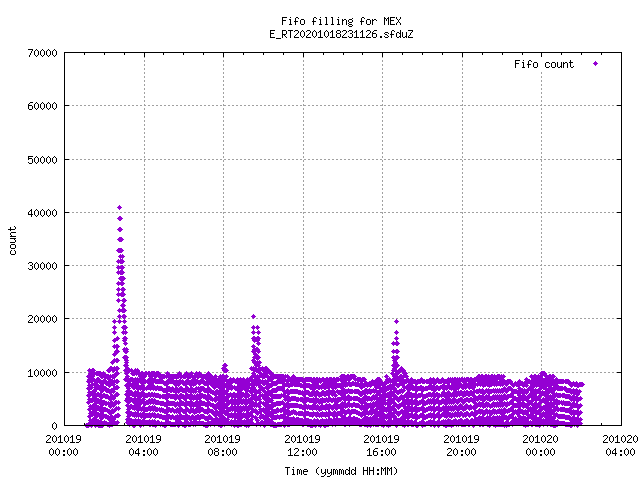This screenshot has height=480, width=640.
Task: Click the filename 'E_RT20201018231126.sfduZ' subtitle
Action: [341, 34]
